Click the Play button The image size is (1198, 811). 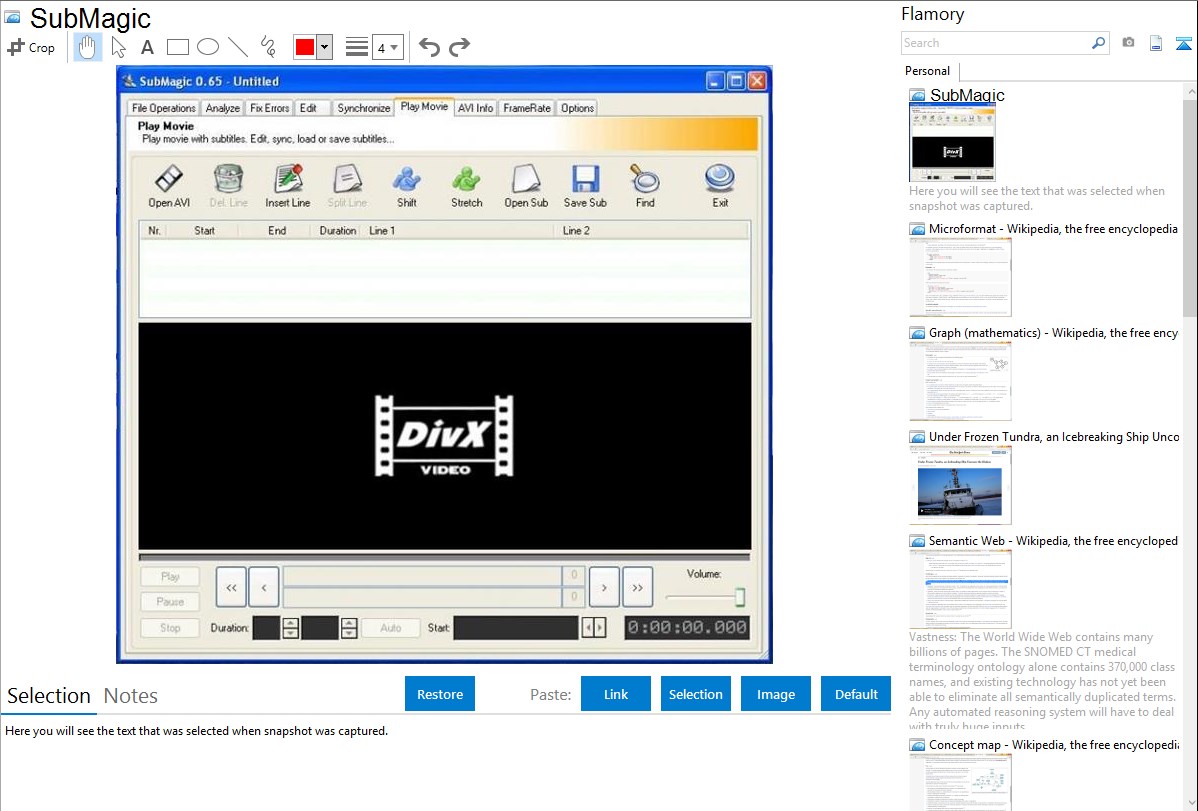coord(170,576)
